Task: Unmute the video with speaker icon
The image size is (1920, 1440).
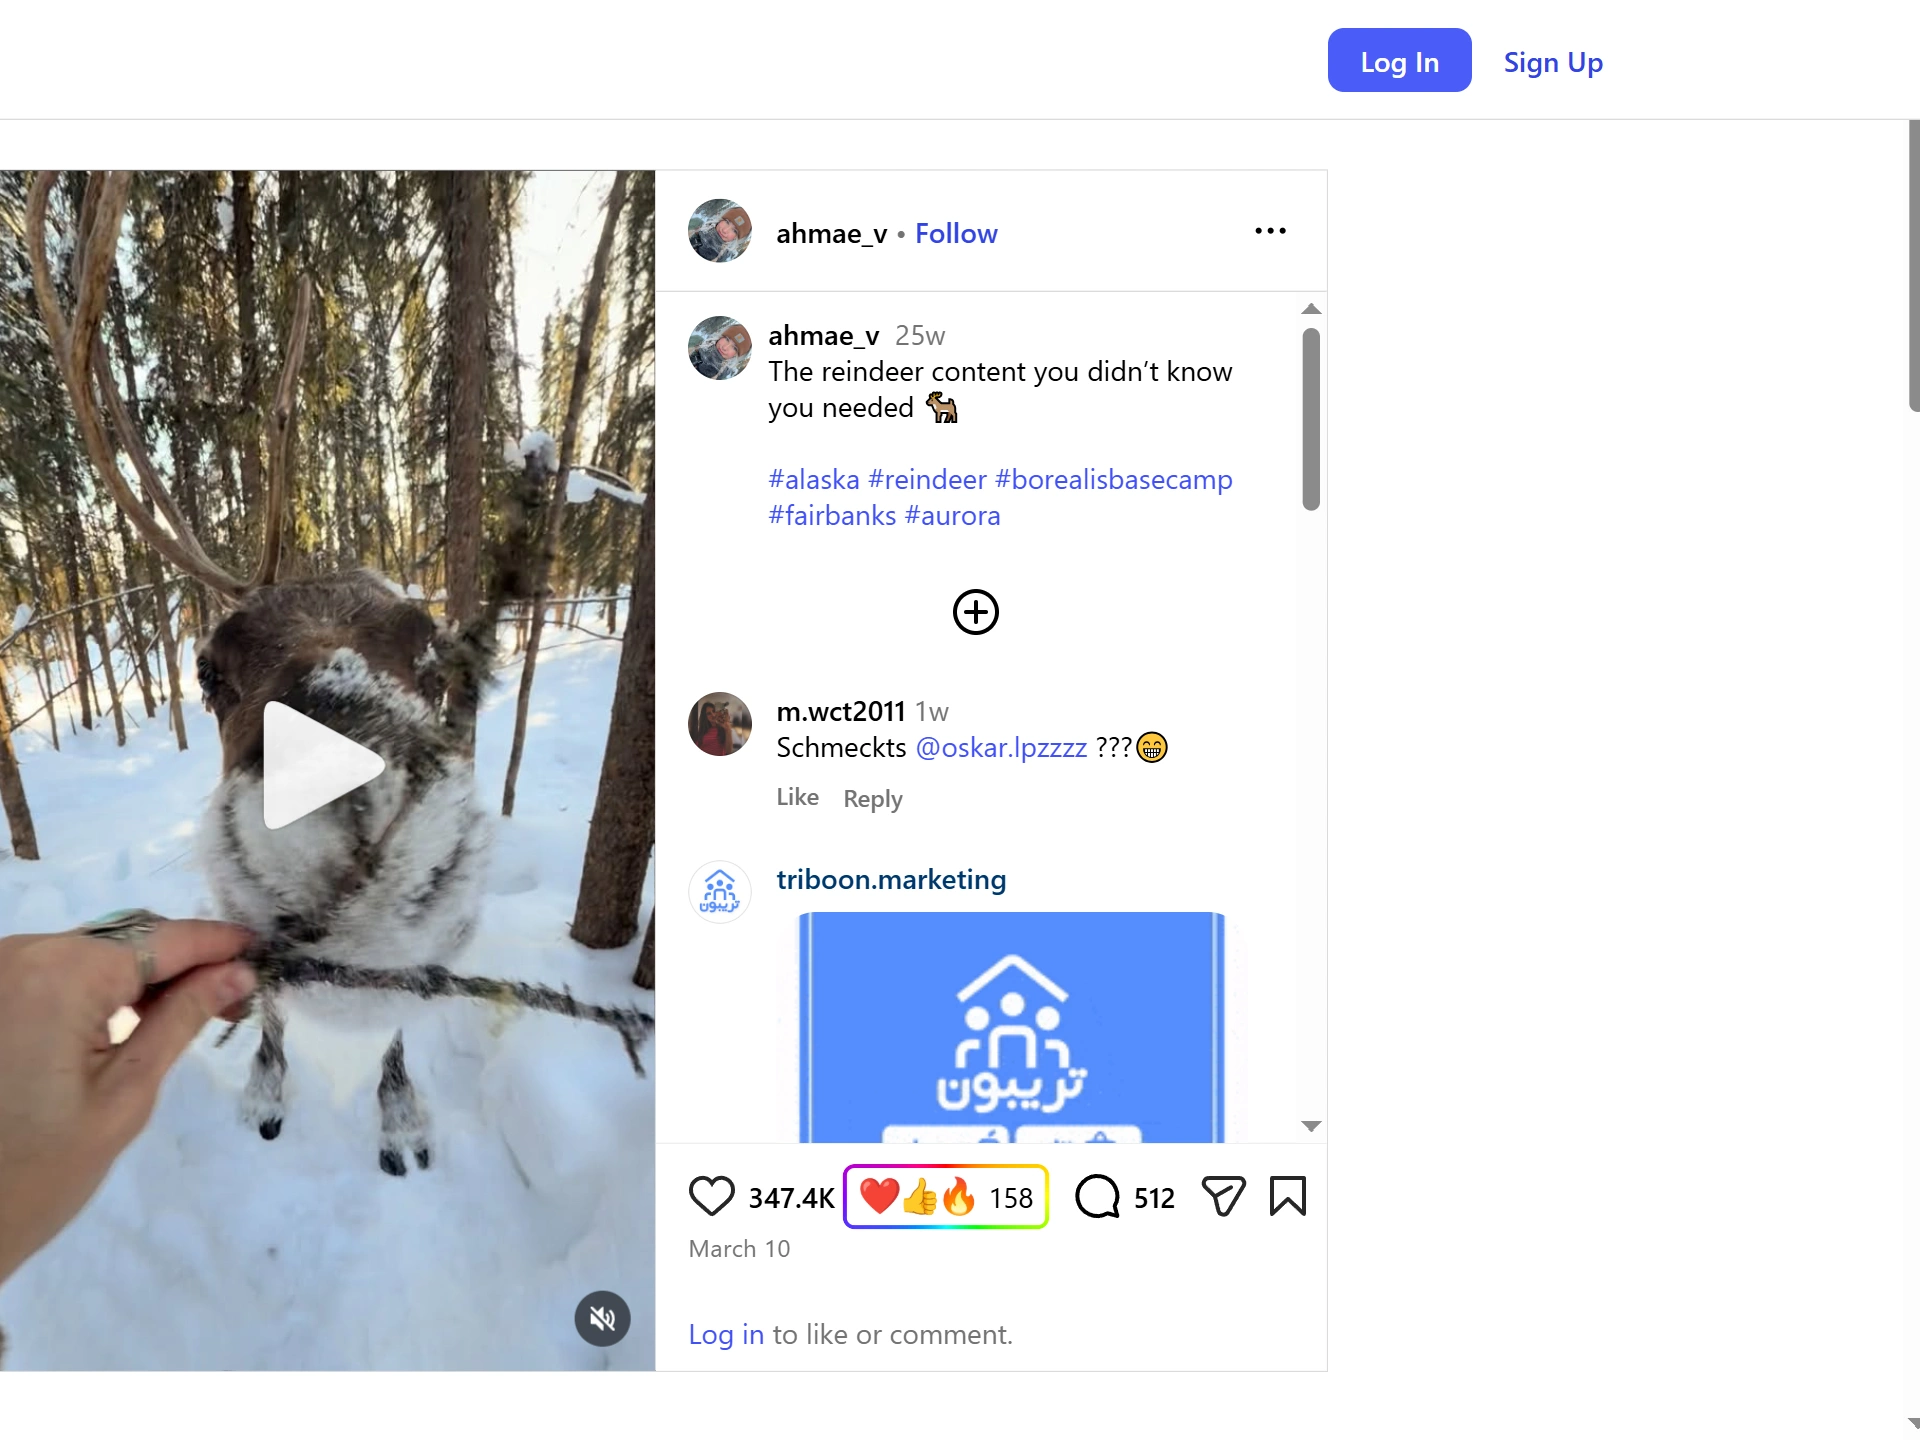Action: tap(602, 1319)
